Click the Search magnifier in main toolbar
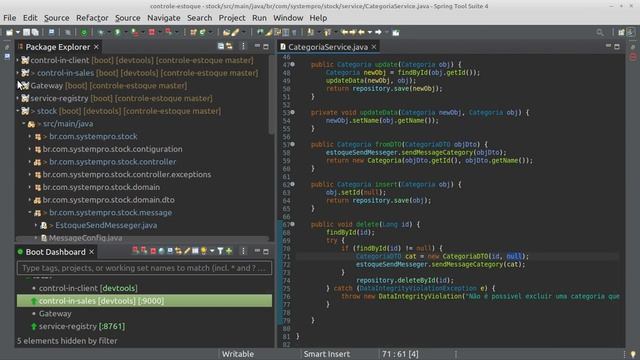The width and height of the screenshot is (640, 360). (x=599, y=32)
